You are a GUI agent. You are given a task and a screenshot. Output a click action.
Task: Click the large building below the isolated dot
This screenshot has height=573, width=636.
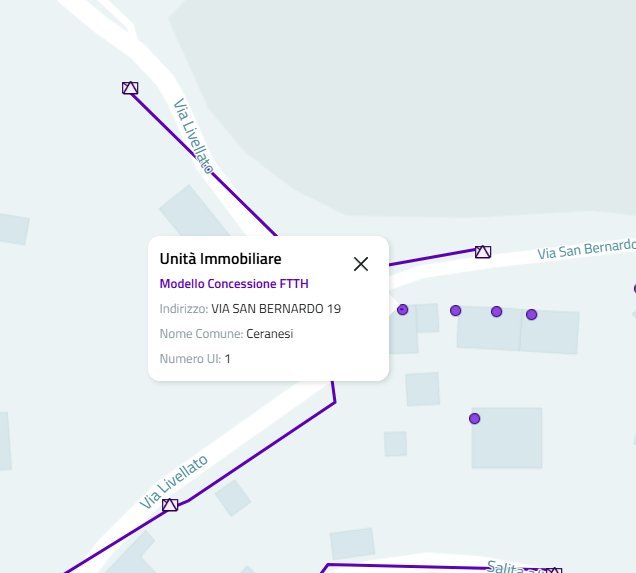click(x=506, y=438)
